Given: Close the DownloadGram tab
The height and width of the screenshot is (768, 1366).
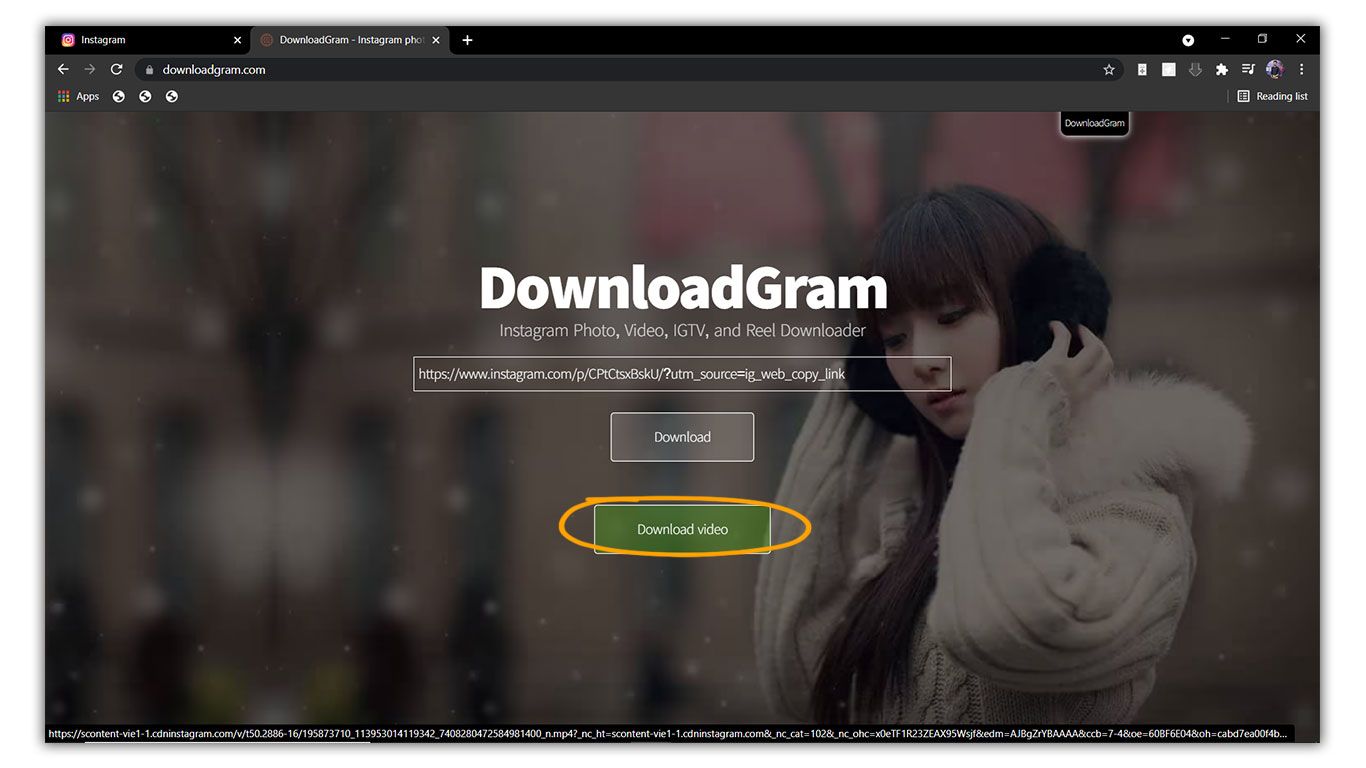Looking at the screenshot, I should tap(435, 40).
